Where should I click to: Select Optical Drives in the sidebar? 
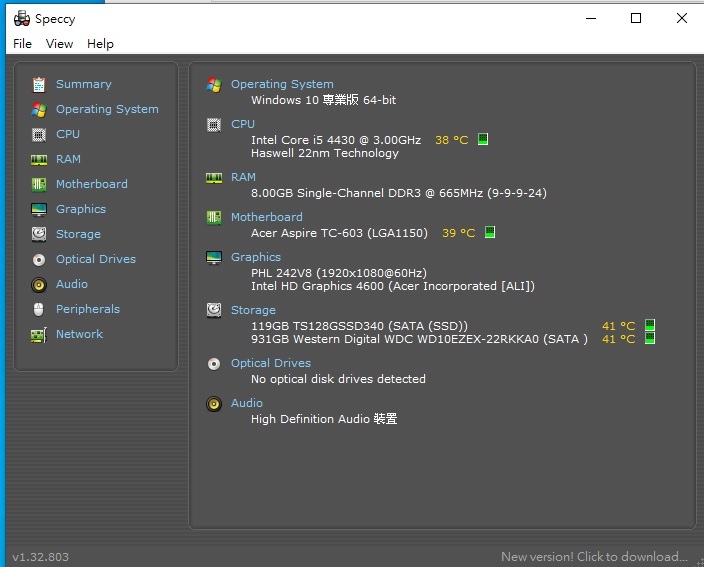coord(96,259)
